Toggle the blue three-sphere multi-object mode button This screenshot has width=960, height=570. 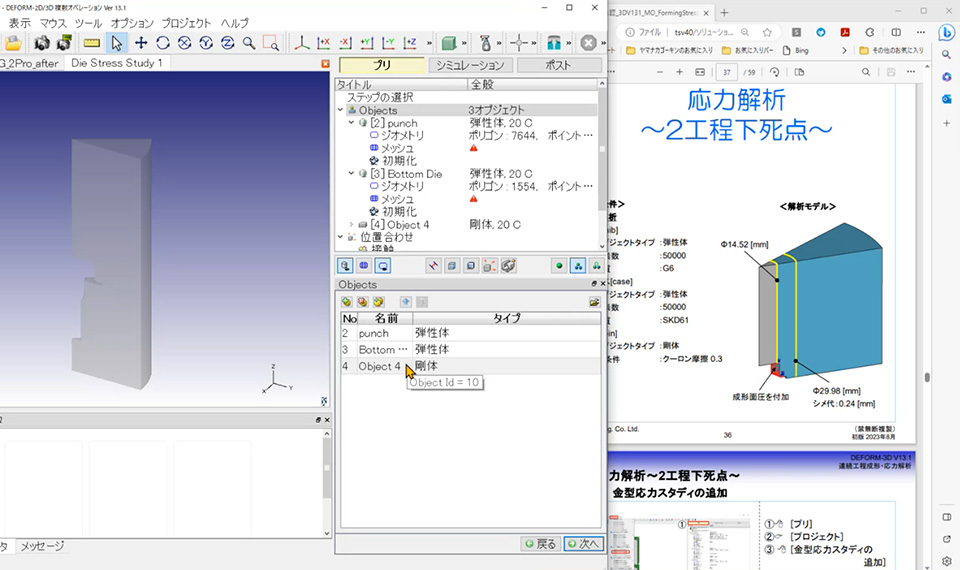(577, 266)
